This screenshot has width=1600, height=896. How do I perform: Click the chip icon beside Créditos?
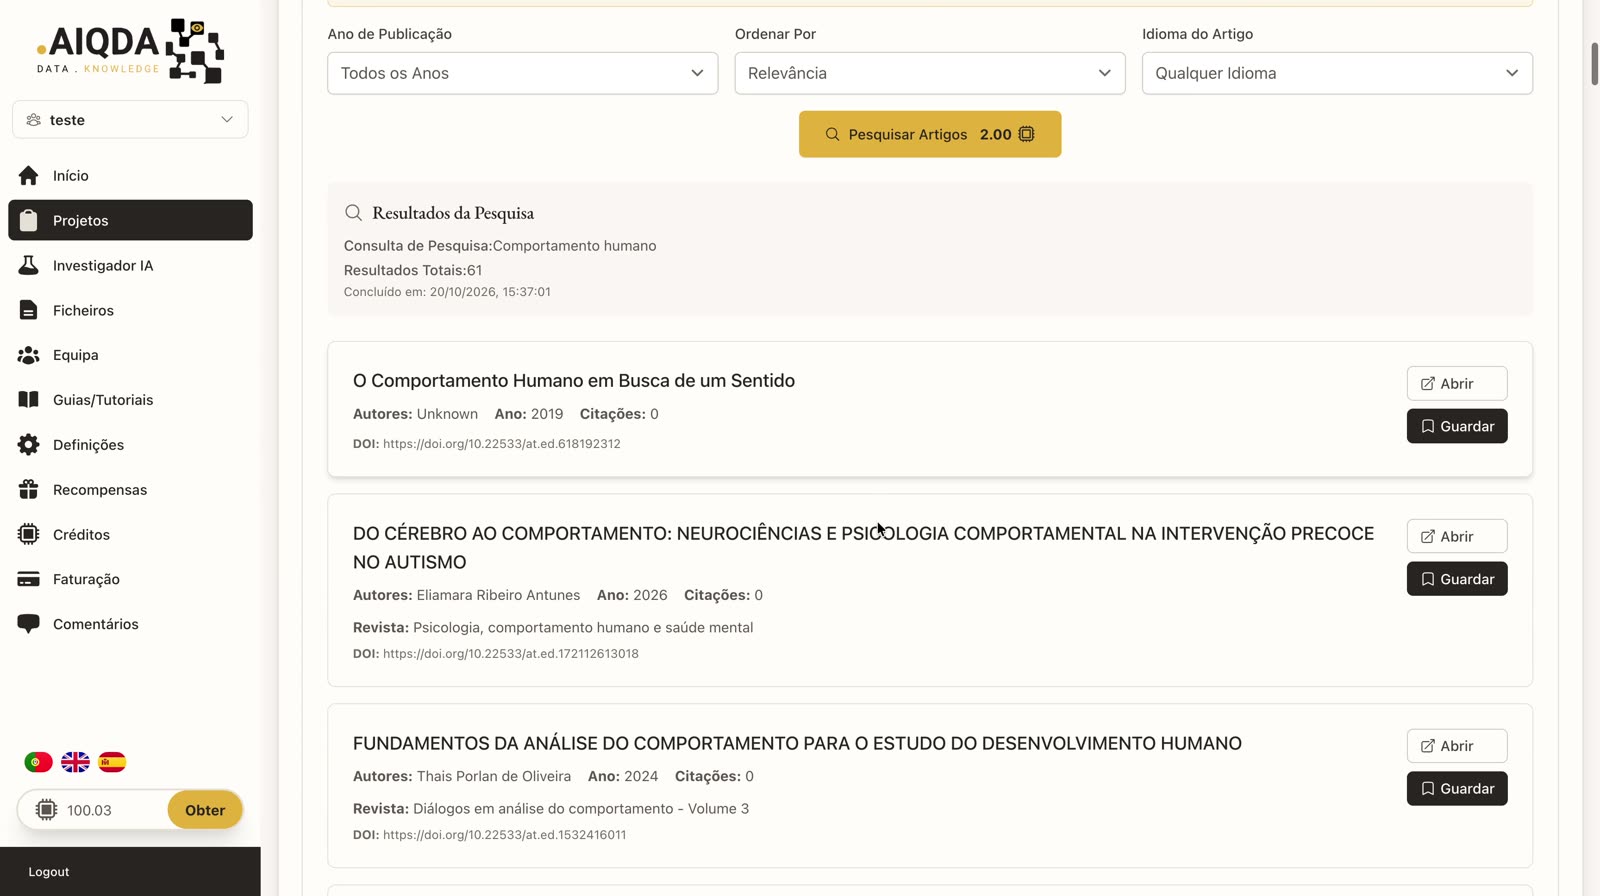[x=28, y=534]
